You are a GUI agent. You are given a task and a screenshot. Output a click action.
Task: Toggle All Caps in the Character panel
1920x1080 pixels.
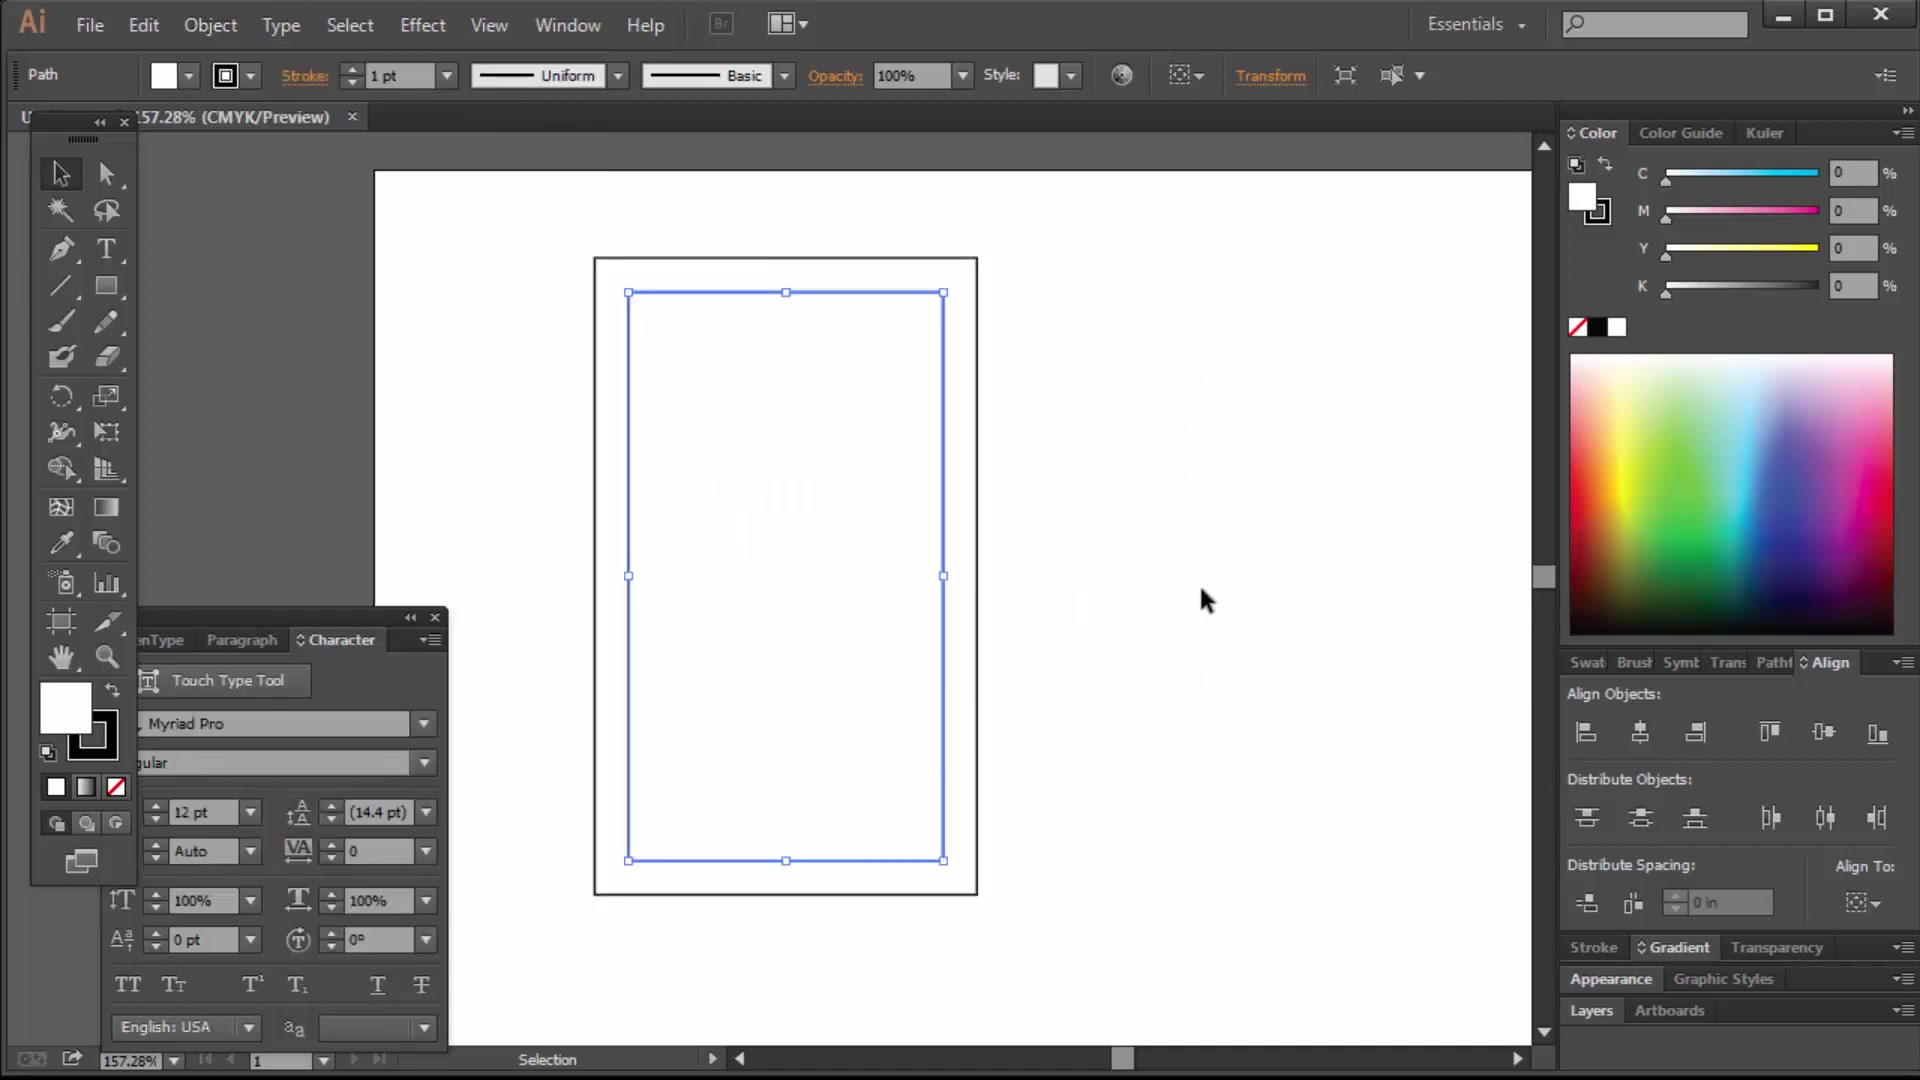128,985
